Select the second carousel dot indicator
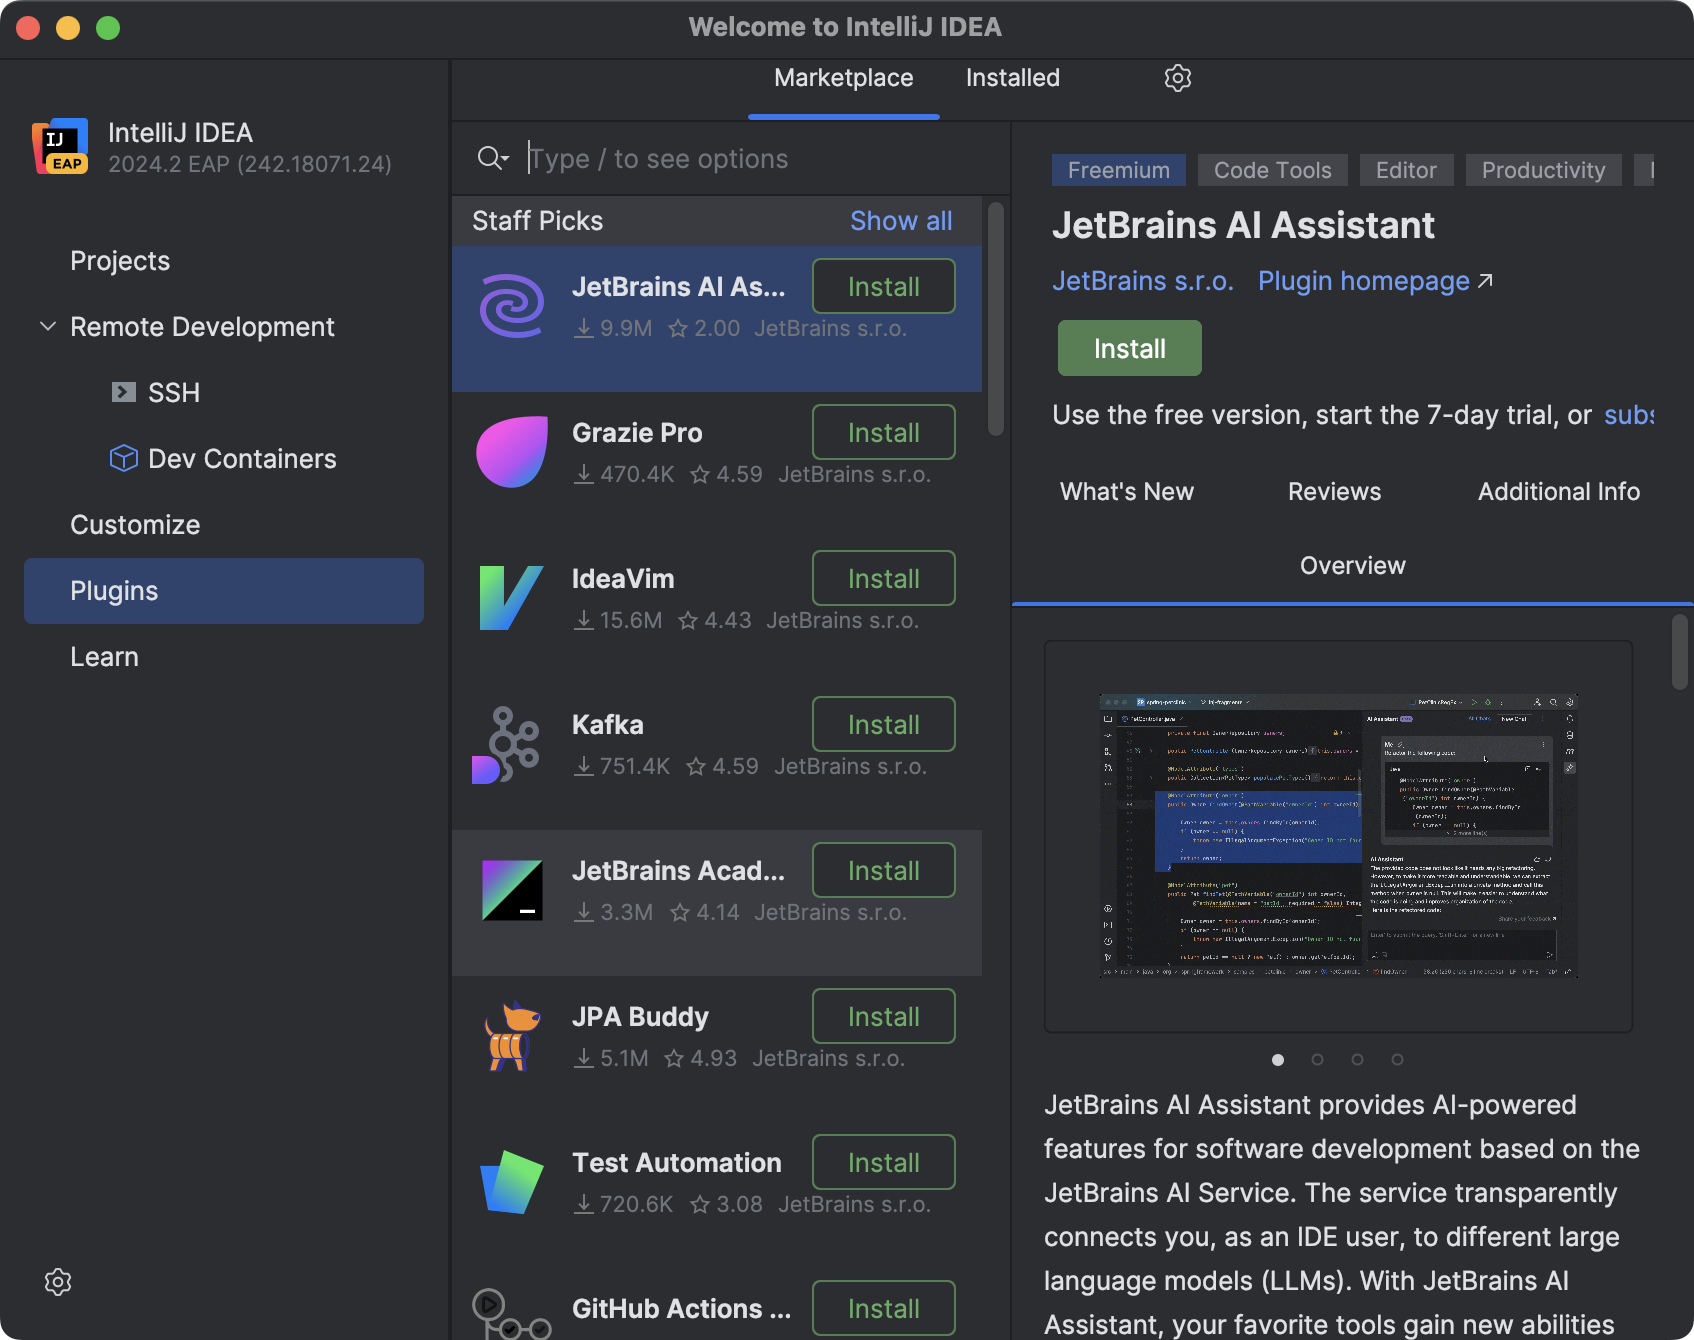 coord(1316,1060)
